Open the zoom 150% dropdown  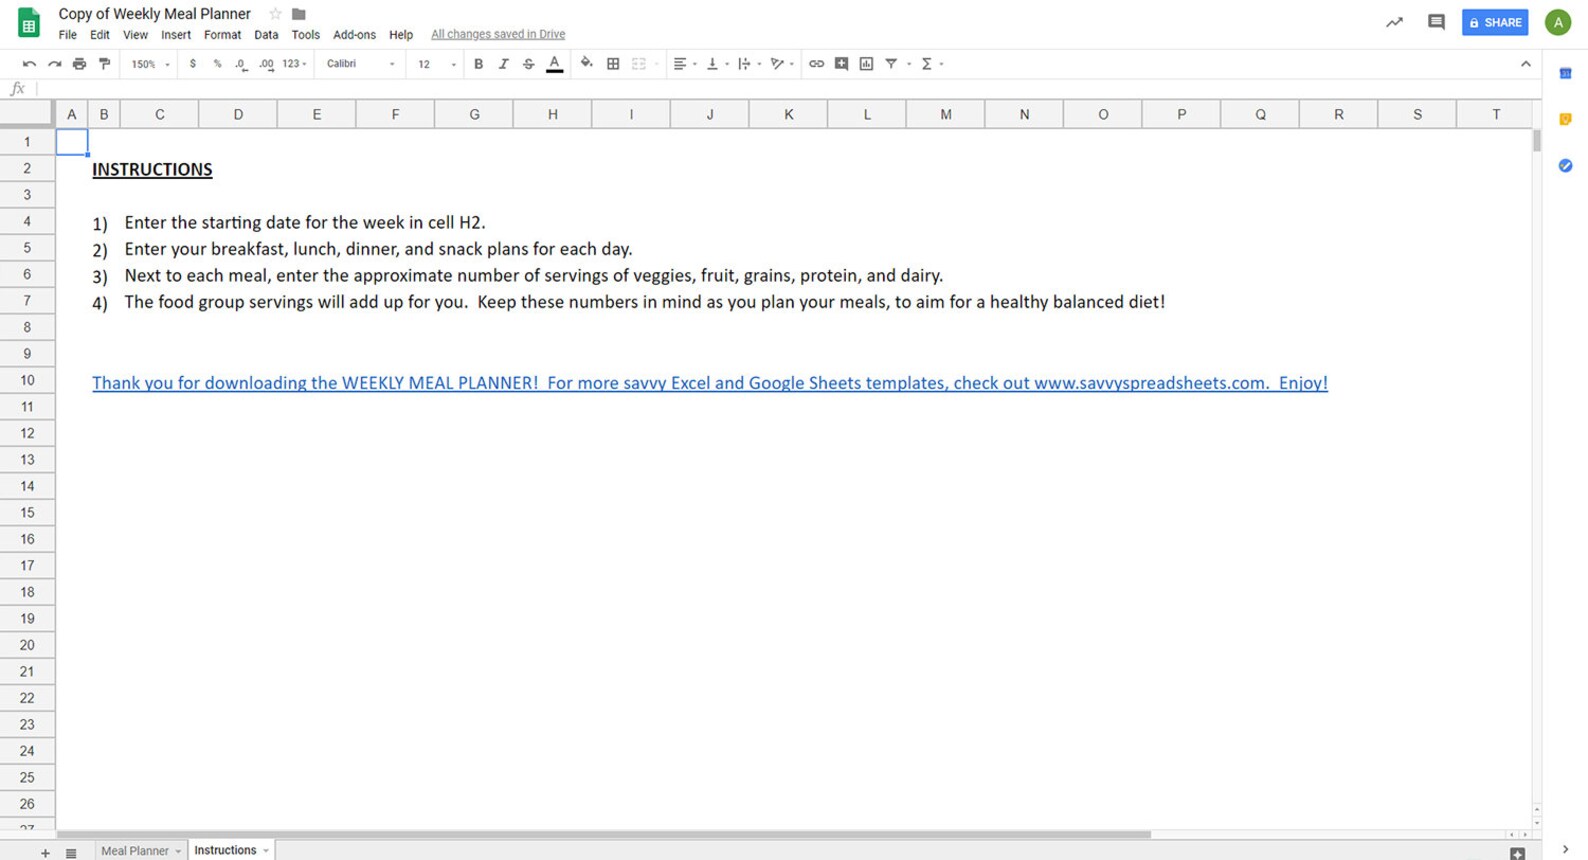150,64
